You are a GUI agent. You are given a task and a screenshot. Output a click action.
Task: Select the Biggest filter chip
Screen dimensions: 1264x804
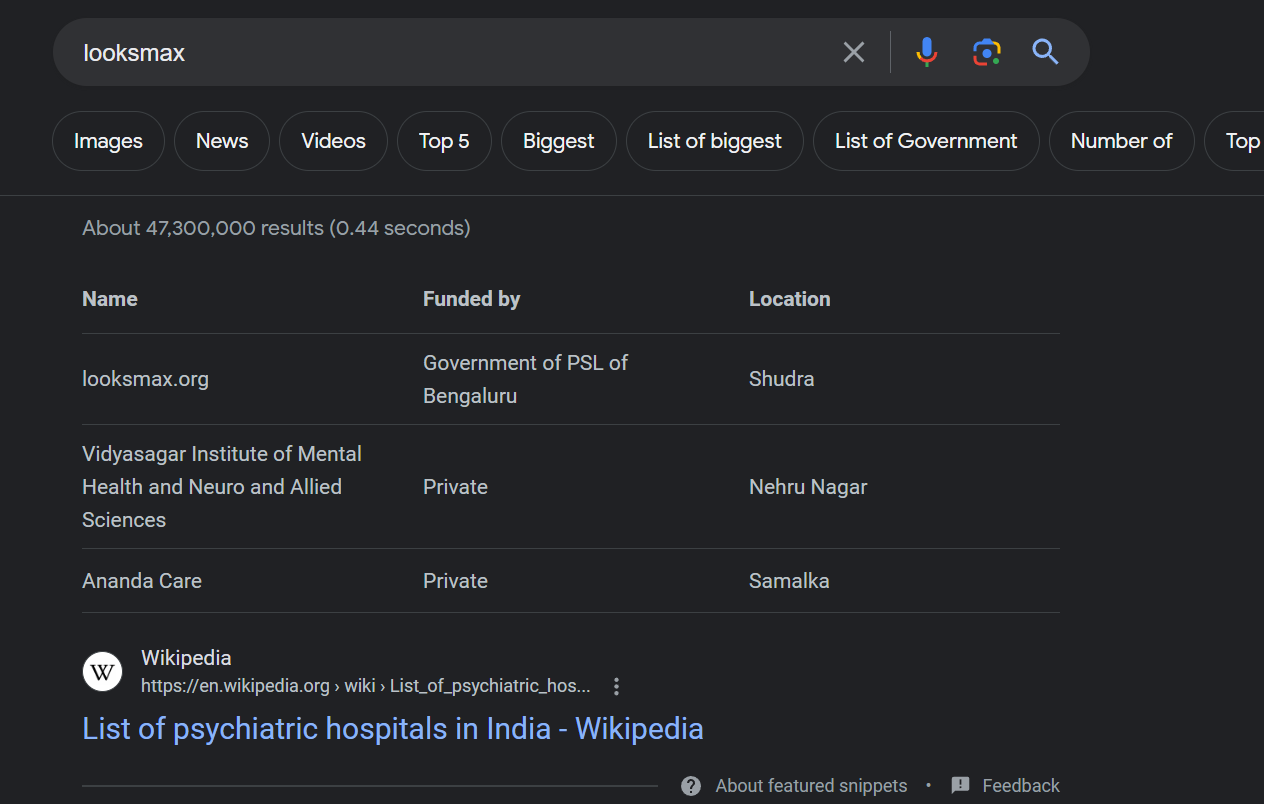point(558,141)
